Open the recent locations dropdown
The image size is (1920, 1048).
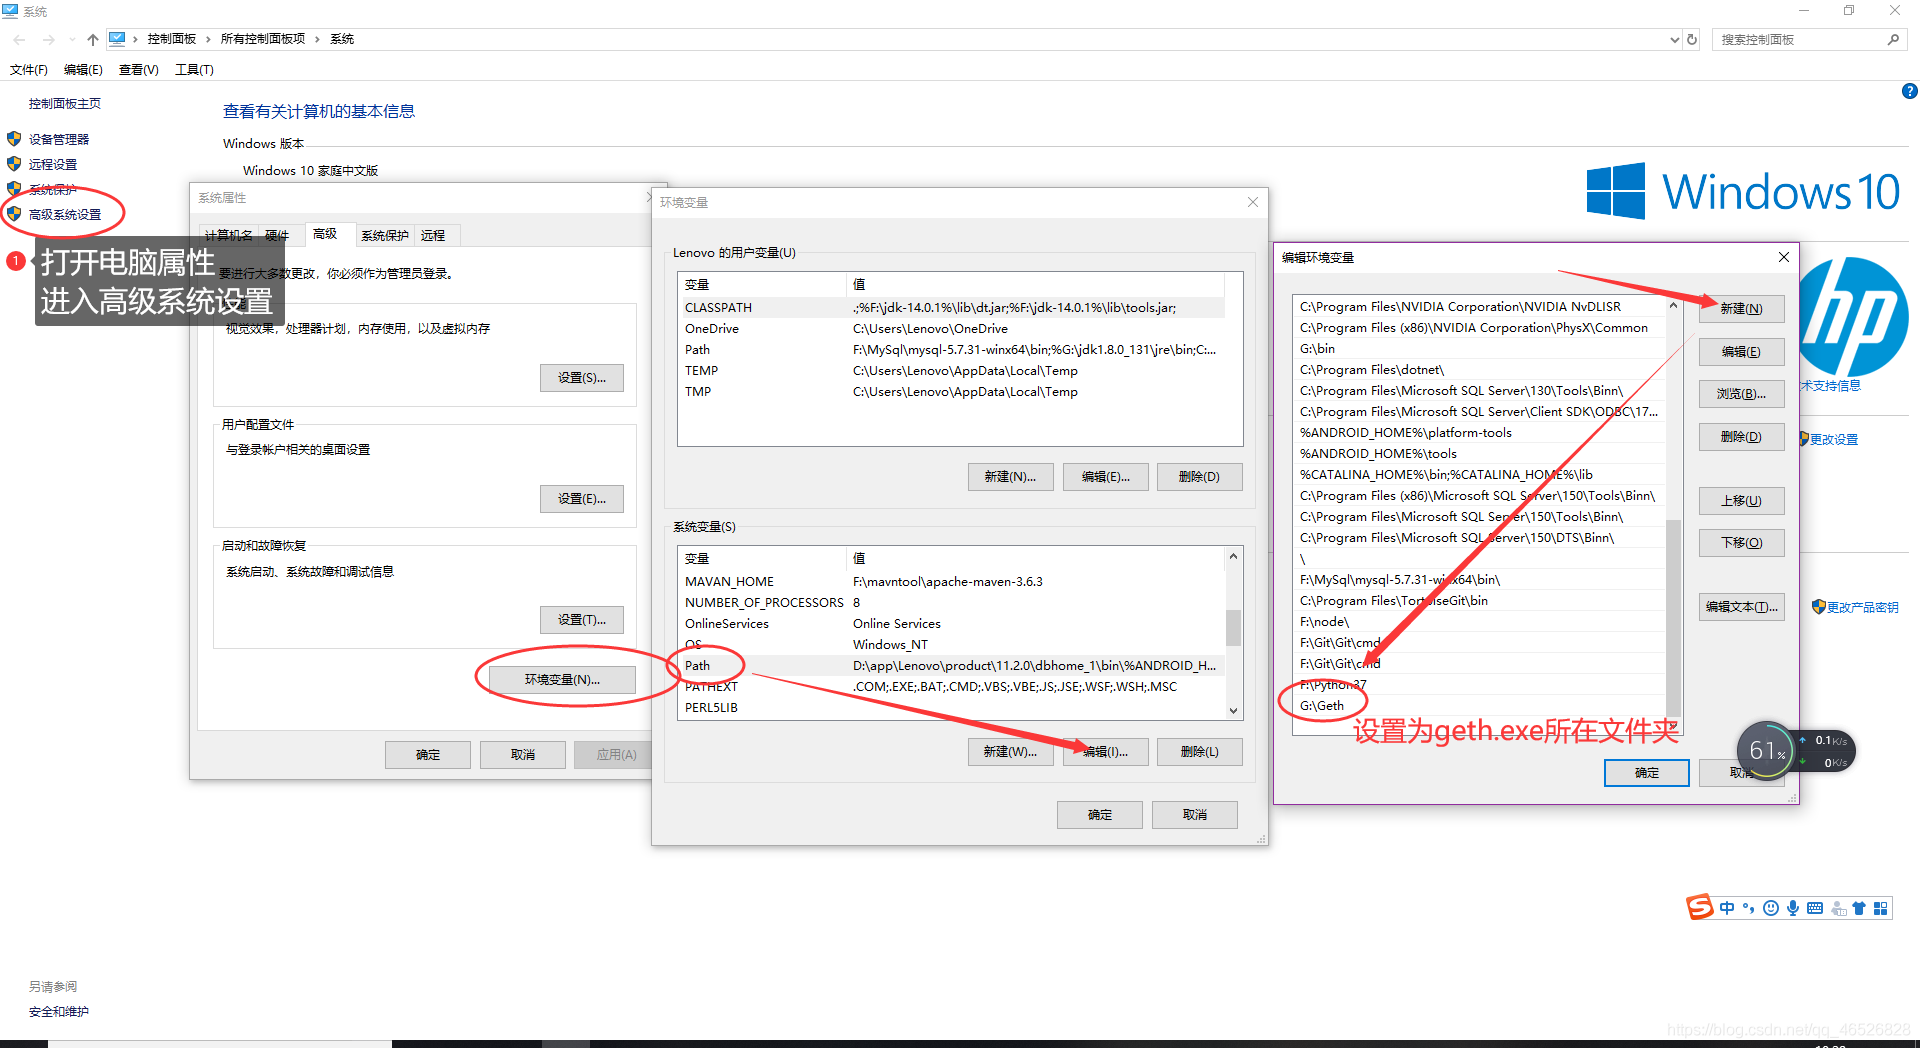72,40
